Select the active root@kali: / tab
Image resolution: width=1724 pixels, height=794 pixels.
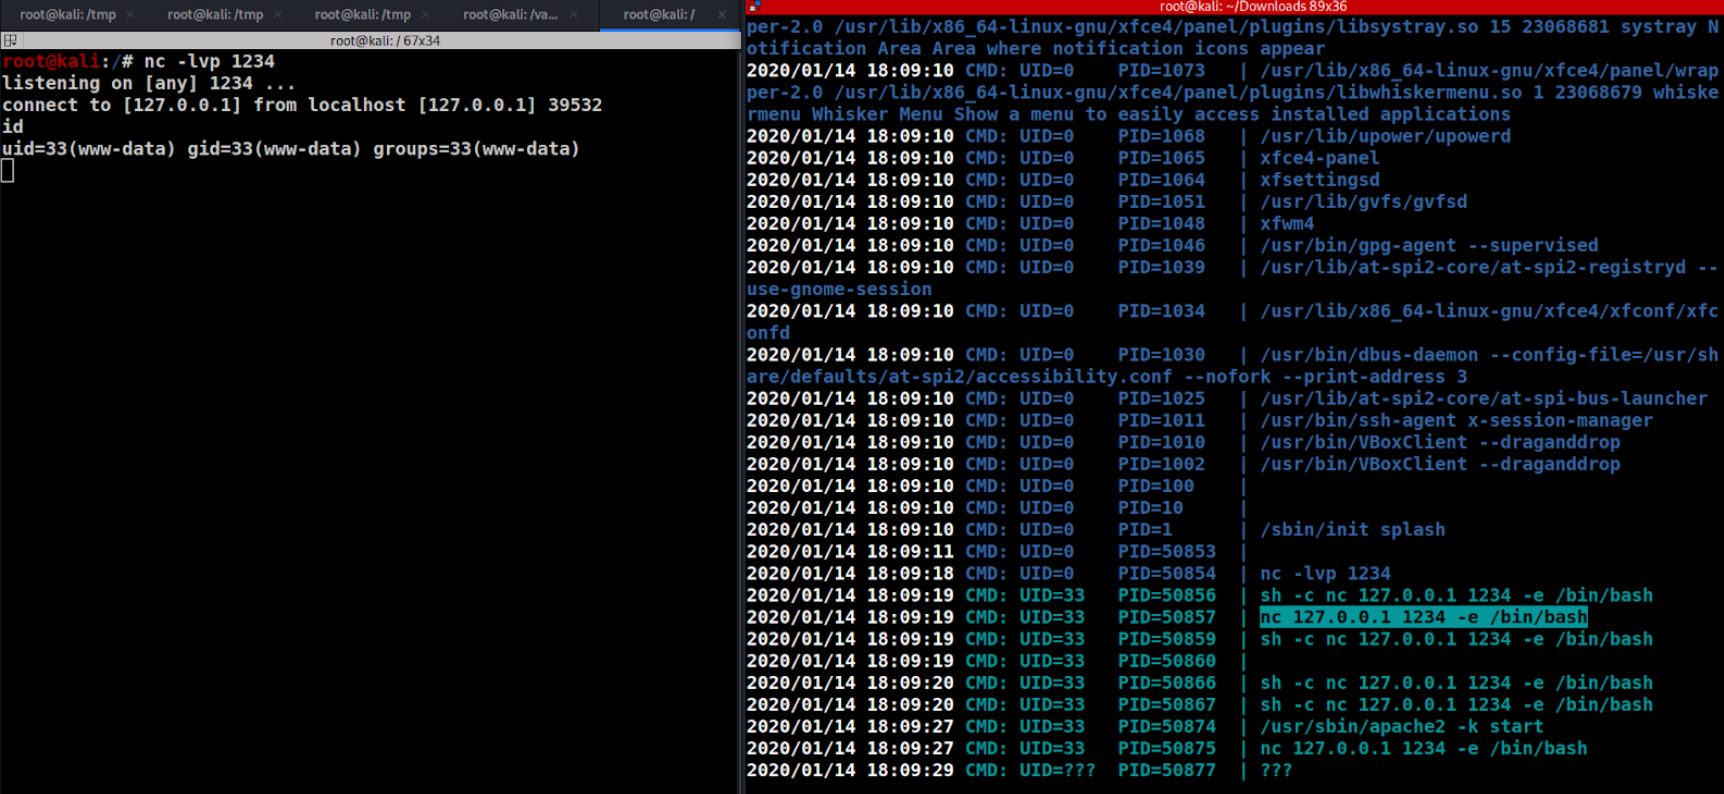tap(659, 14)
